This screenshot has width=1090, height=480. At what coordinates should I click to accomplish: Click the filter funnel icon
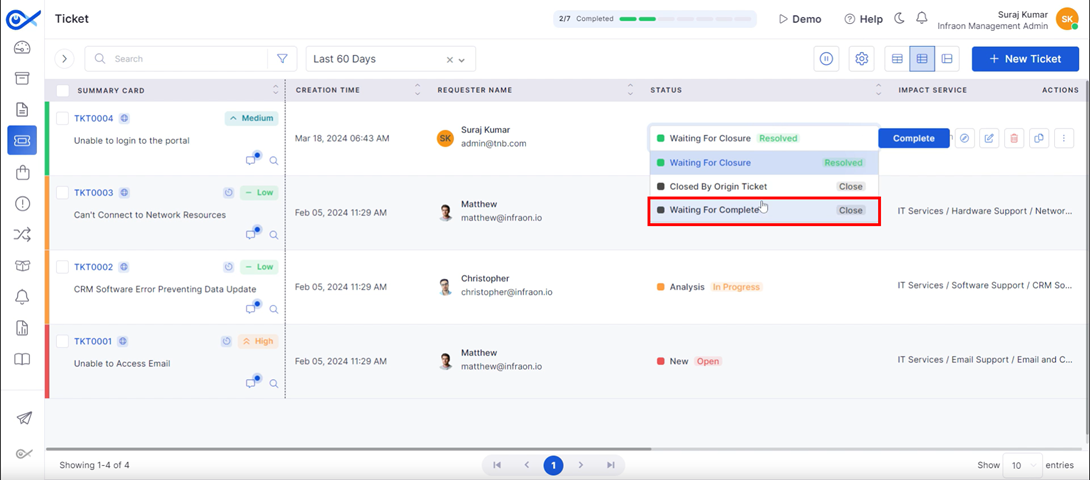click(282, 59)
